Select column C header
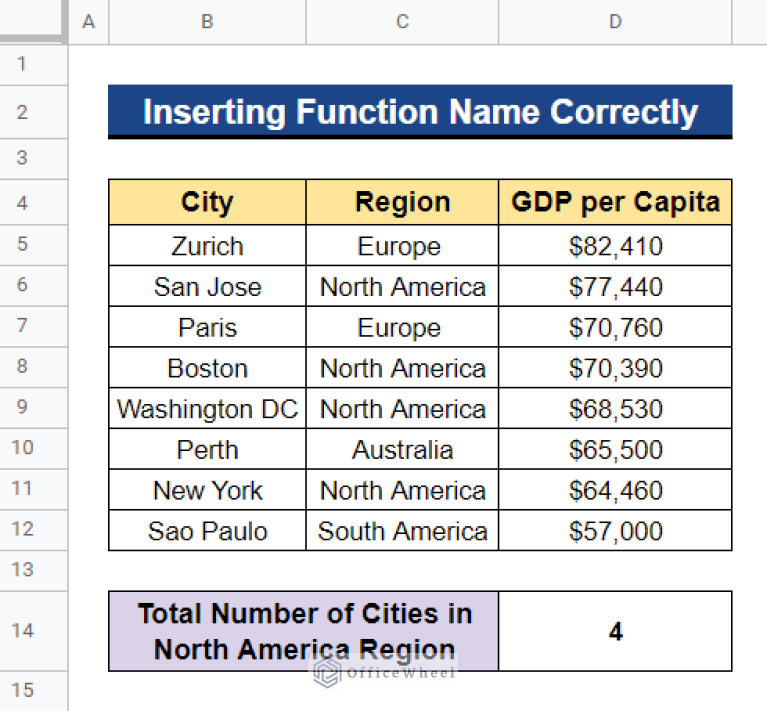 coord(402,21)
